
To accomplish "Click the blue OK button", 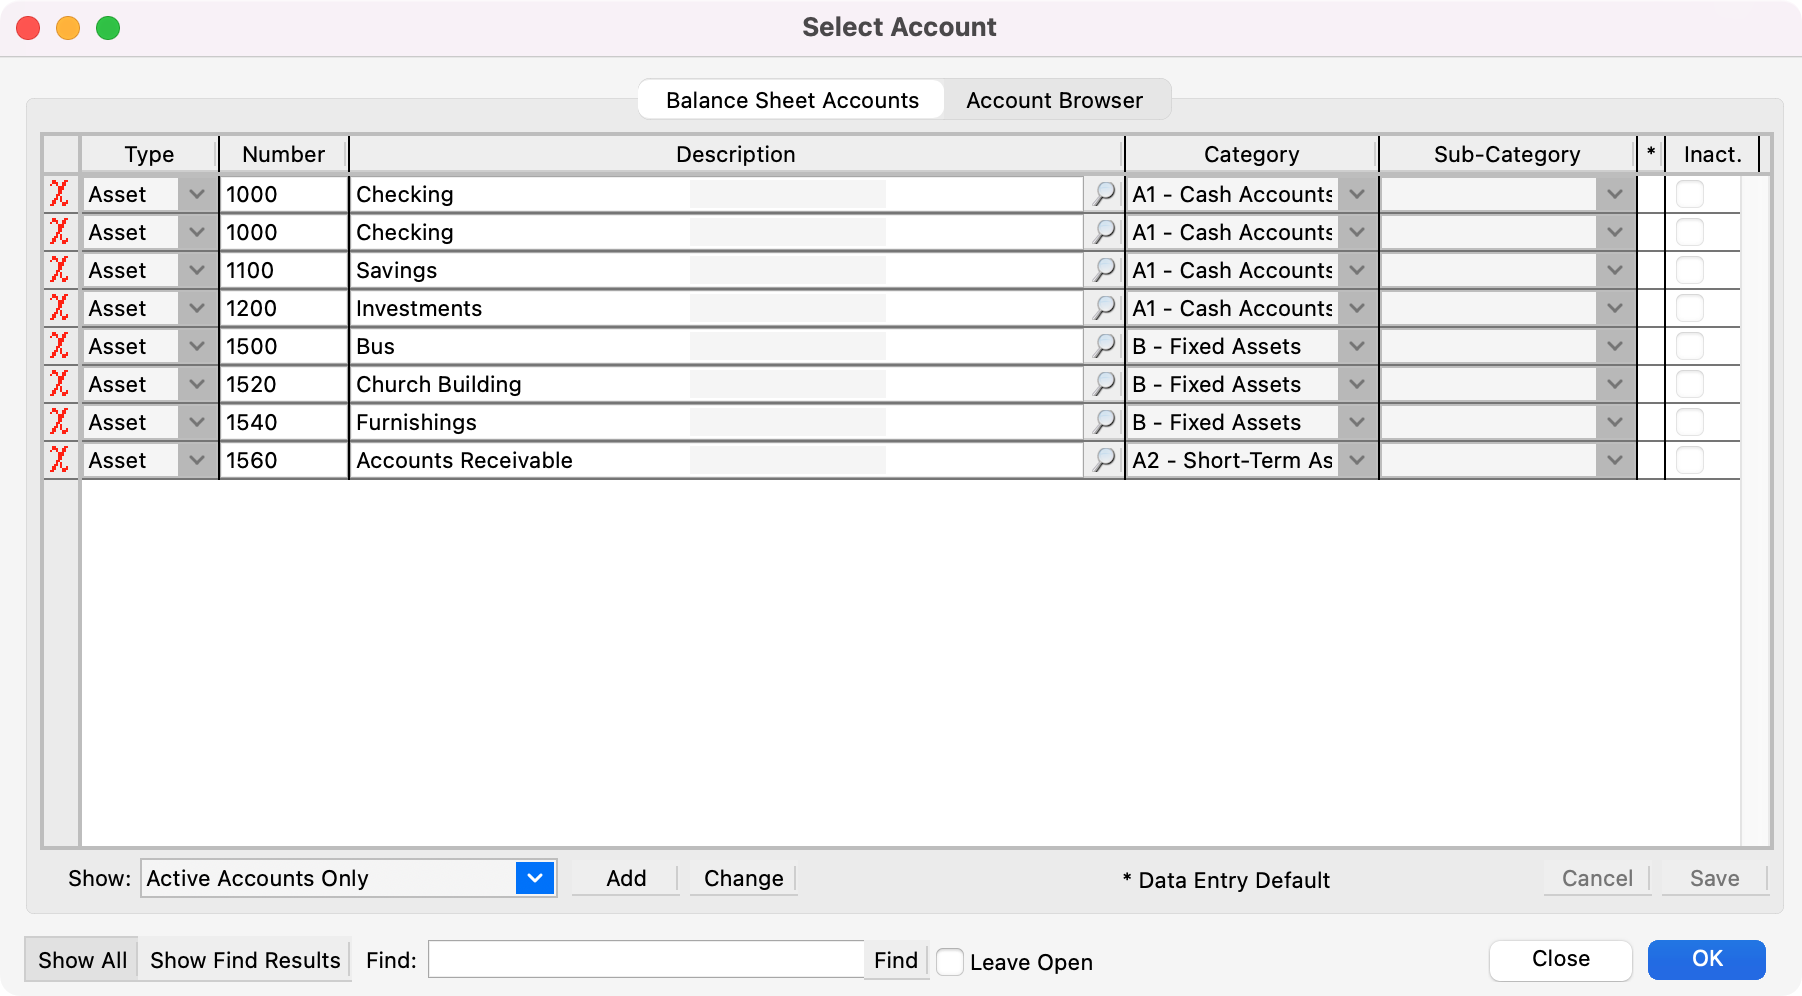I will [1706, 959].
